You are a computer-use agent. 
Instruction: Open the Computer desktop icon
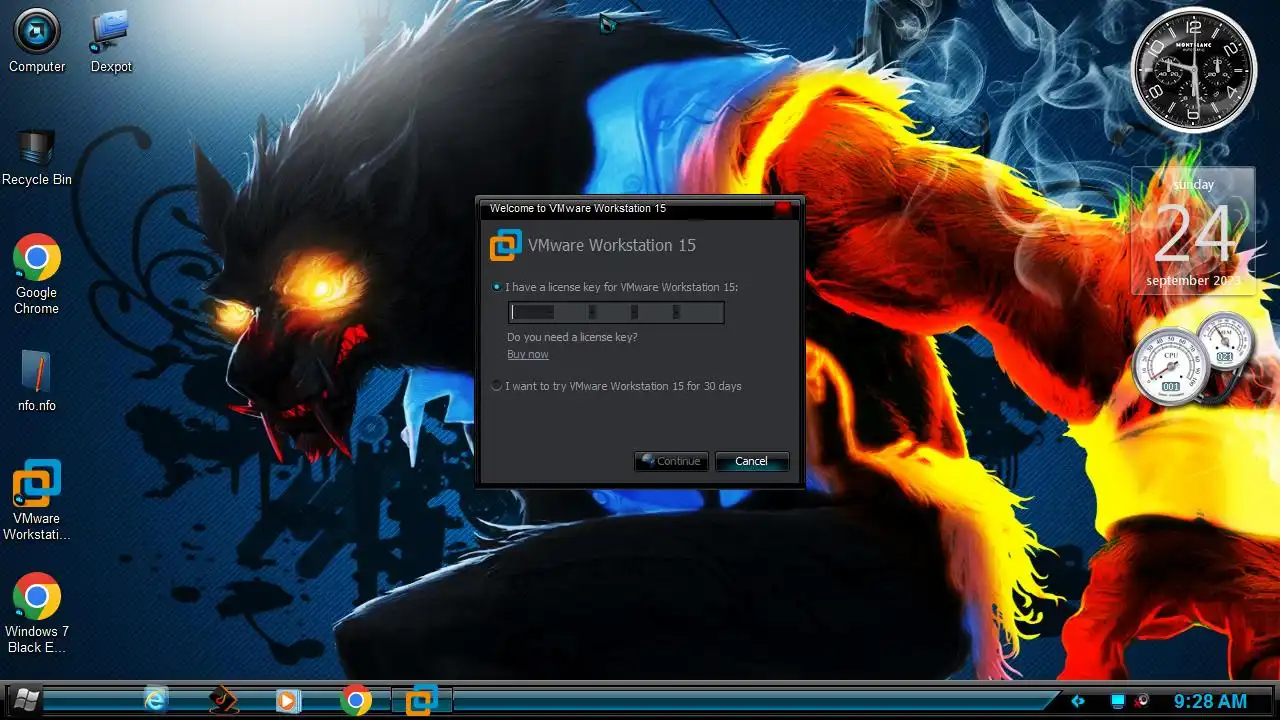[37, 41]
